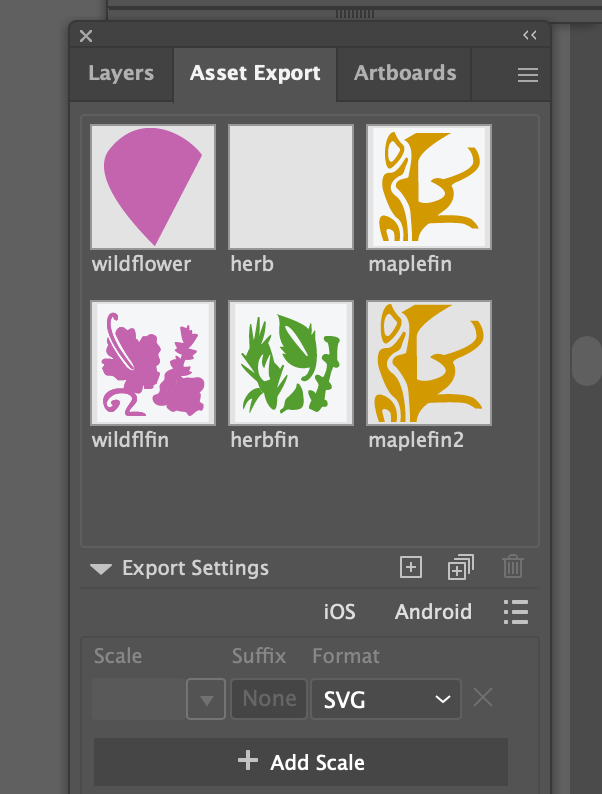The height and width of the screenshot is (794, 602).
Task: Click the Add Scale button
Action: click(301, 762)
